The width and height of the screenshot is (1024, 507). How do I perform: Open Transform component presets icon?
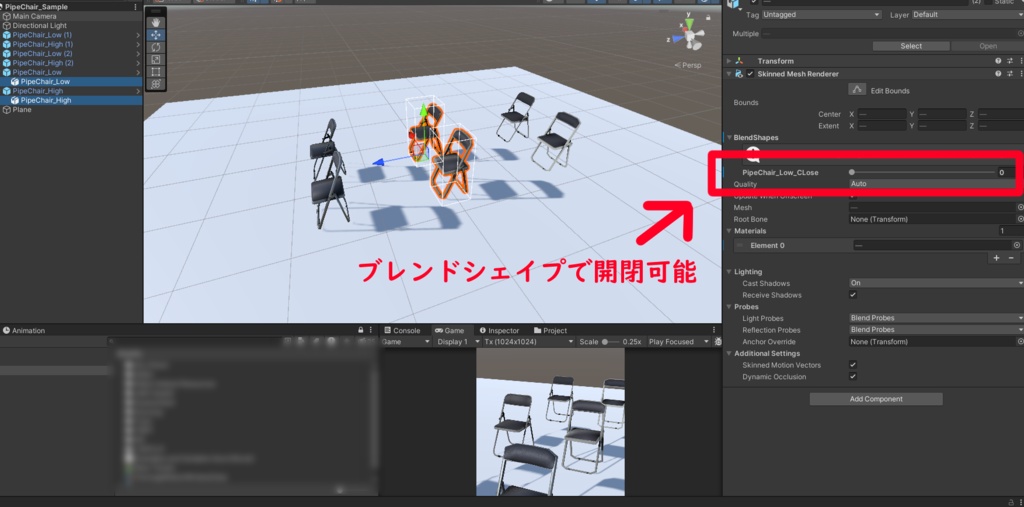(x=1009, y=61)
